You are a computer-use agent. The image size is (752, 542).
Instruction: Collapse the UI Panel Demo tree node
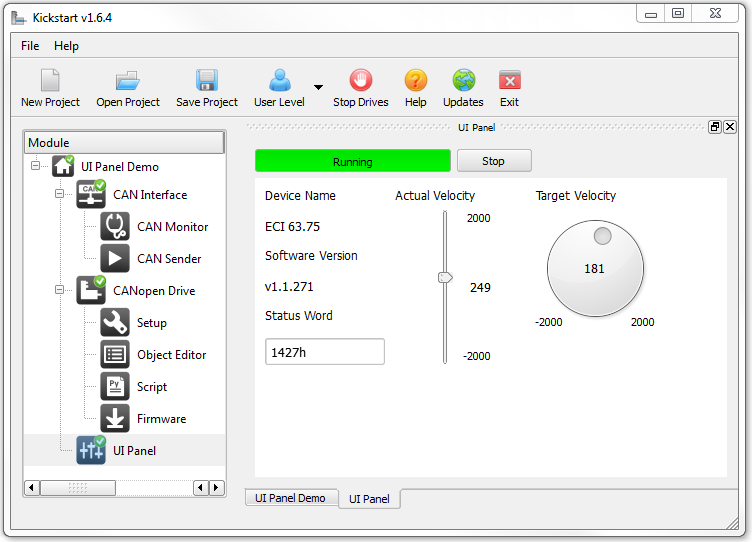click(x=35, y=165)
